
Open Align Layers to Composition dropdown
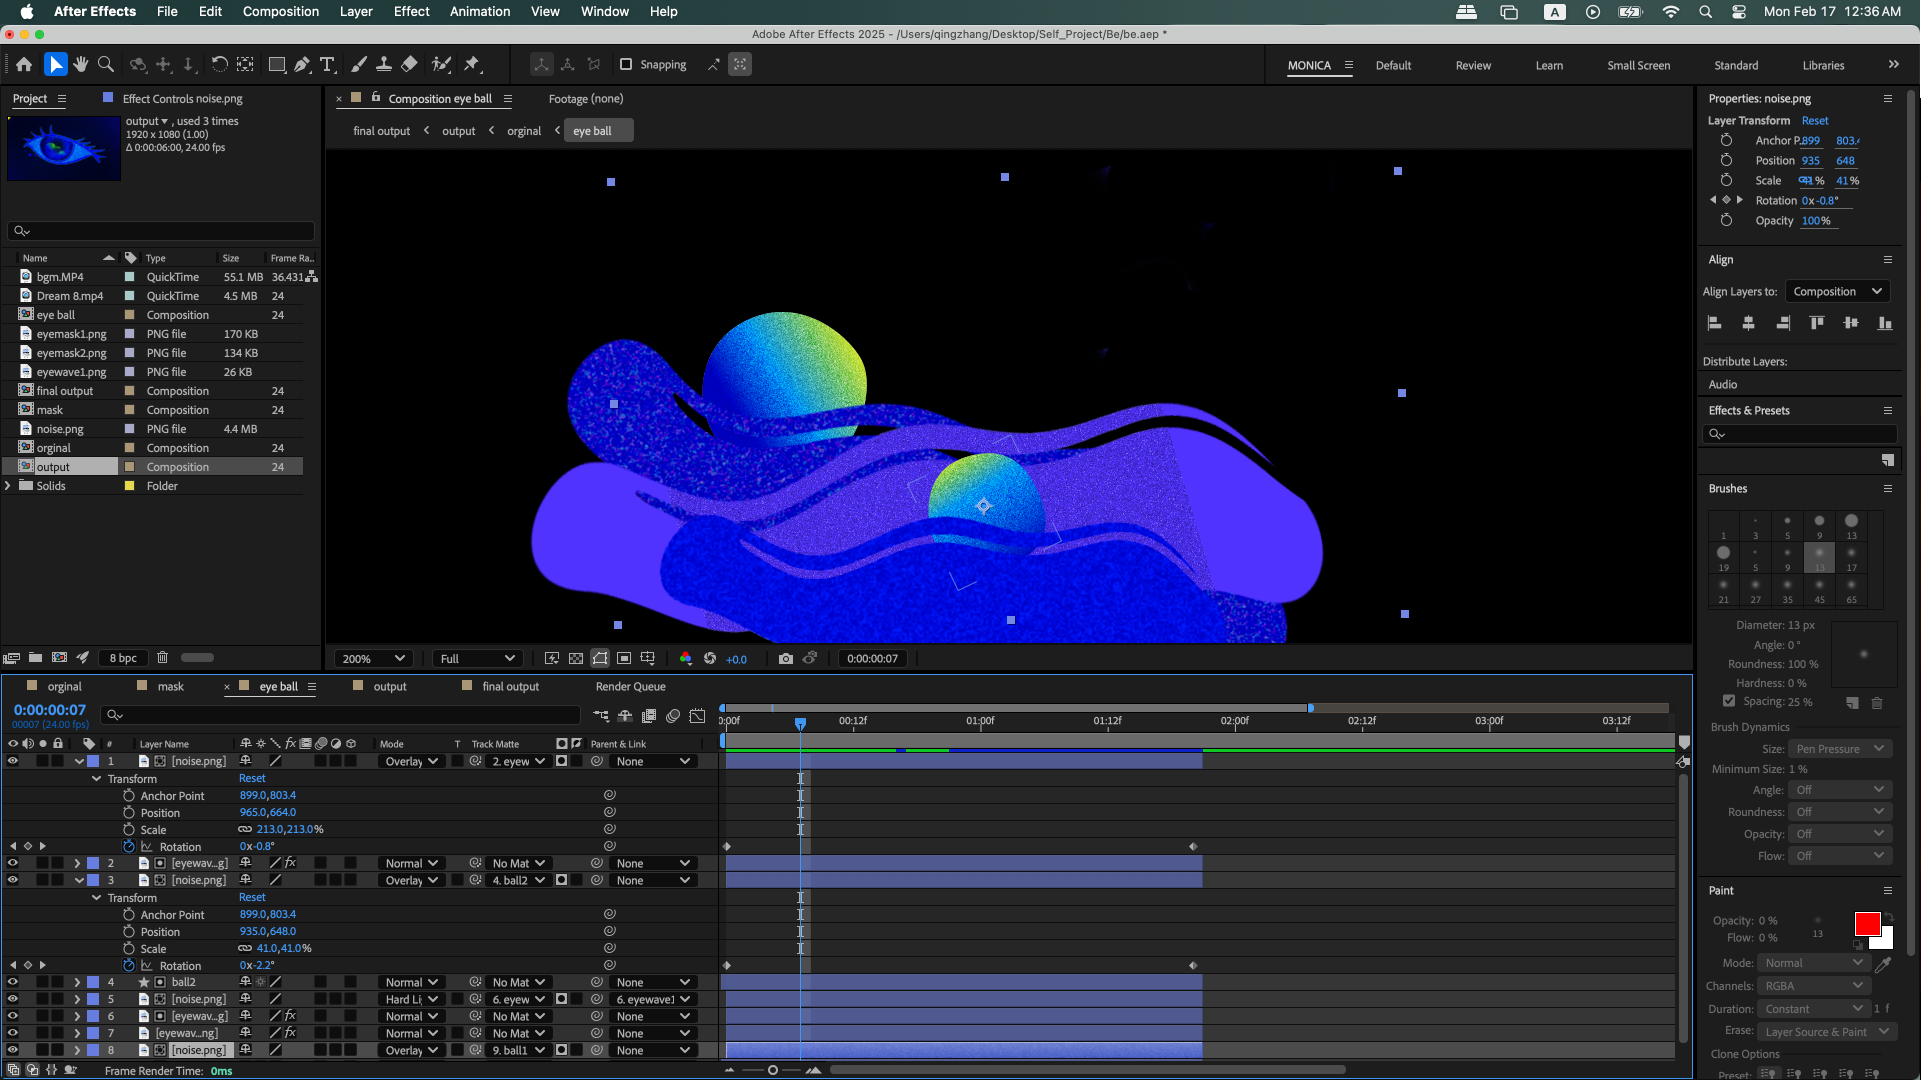point(1836,292)
